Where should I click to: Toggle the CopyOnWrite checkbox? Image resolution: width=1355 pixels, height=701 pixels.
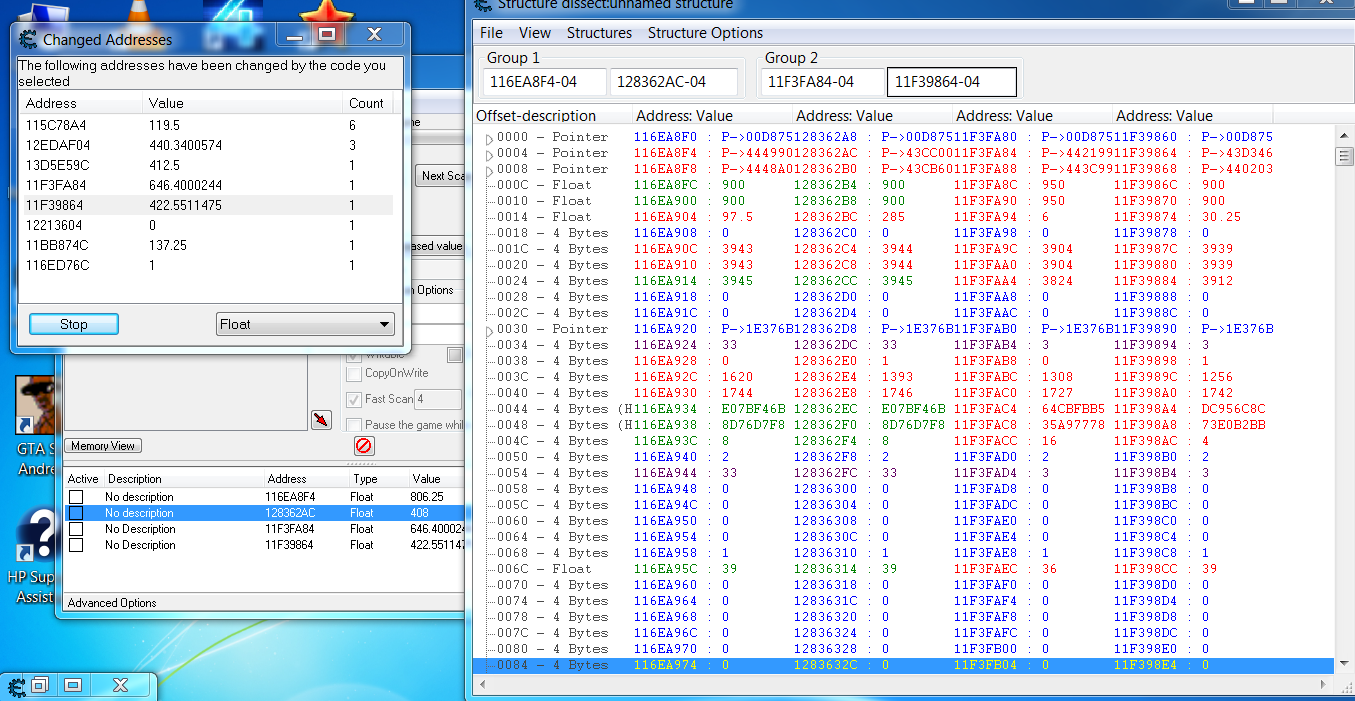click(x=353, y=374)
